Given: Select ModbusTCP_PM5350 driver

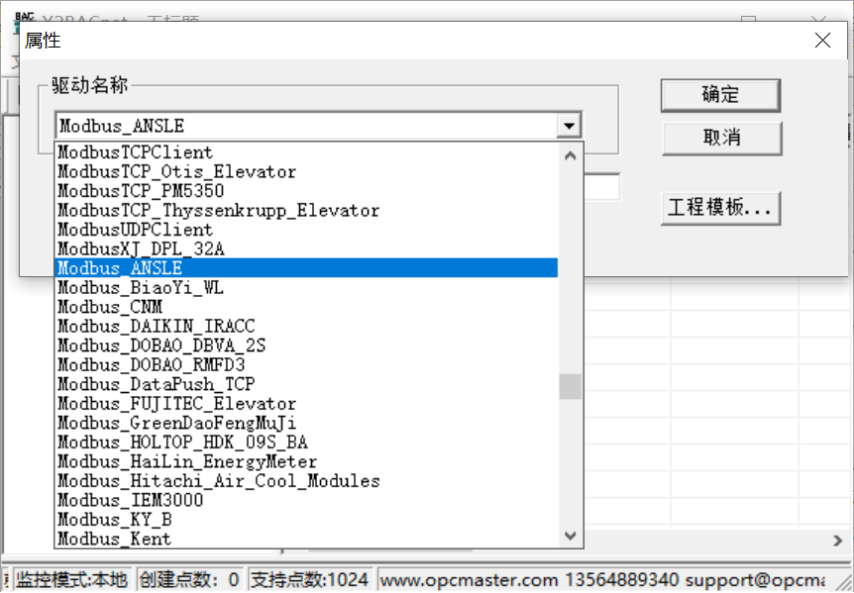Looking at the screenshot, I should [x=307, y=191].
